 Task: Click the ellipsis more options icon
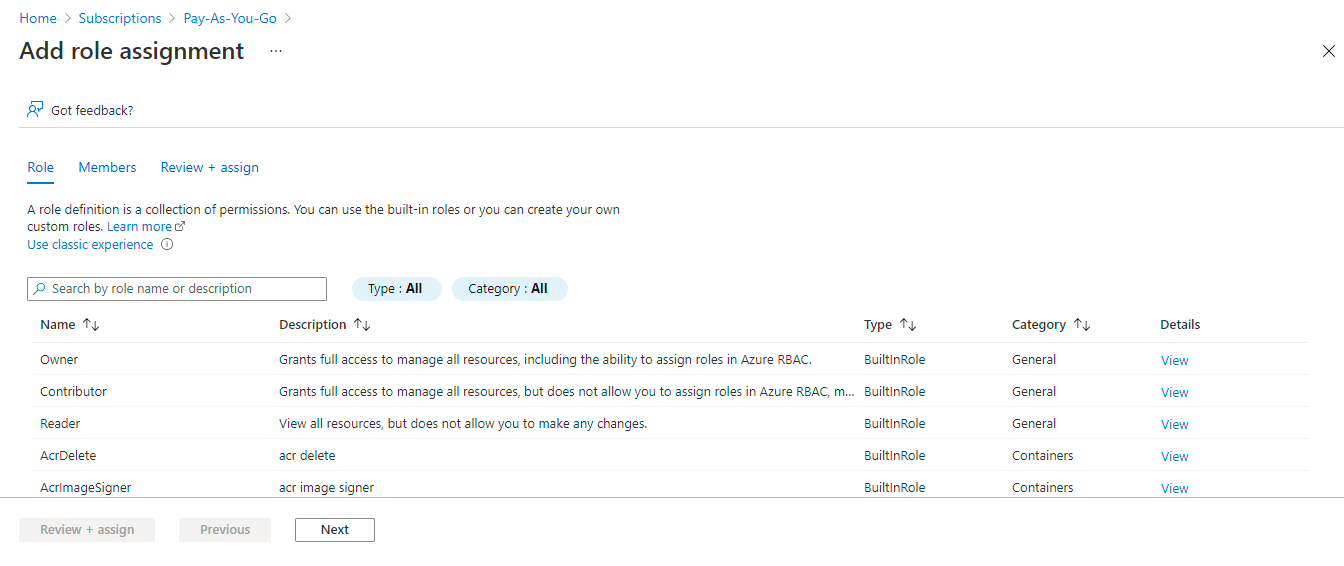pyautogui.click(x=276, y=51)
